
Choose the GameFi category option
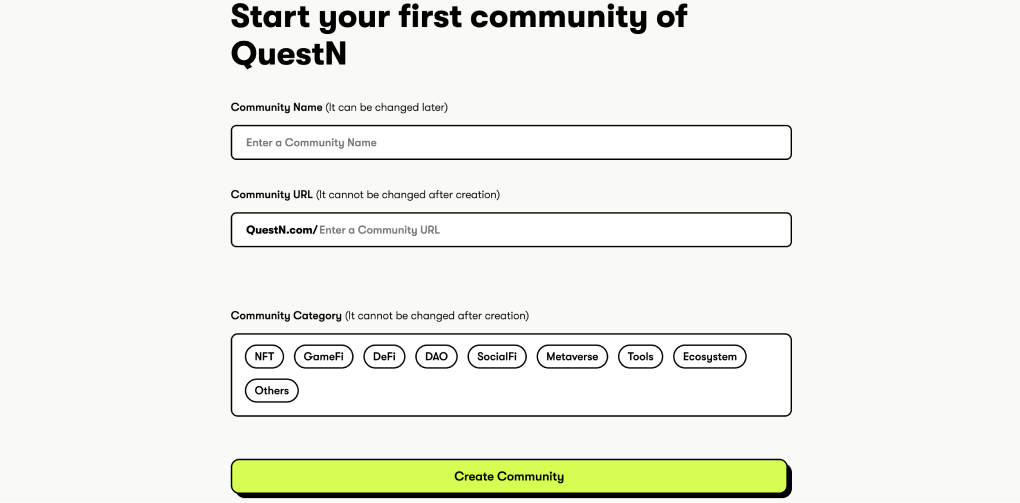click(323, 357)
